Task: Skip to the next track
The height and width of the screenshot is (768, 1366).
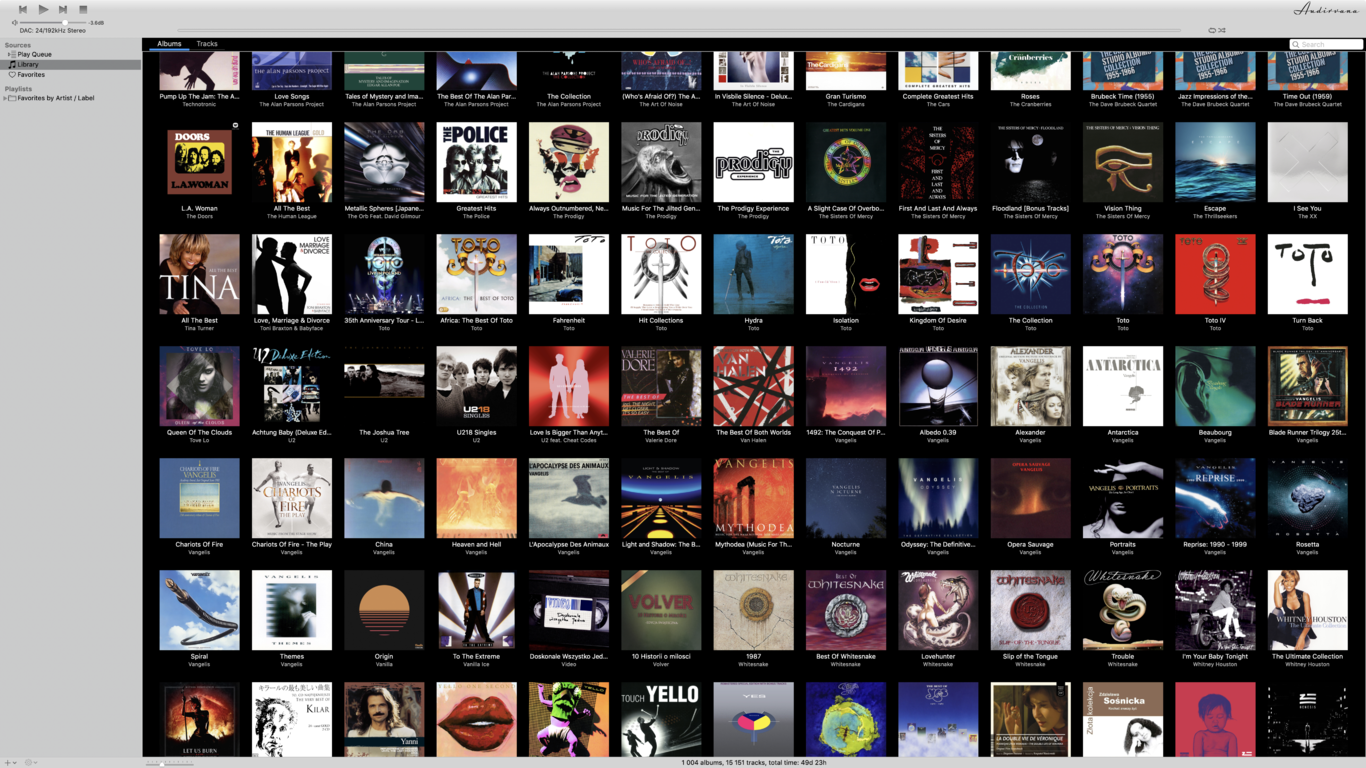Action: (63, 9)
